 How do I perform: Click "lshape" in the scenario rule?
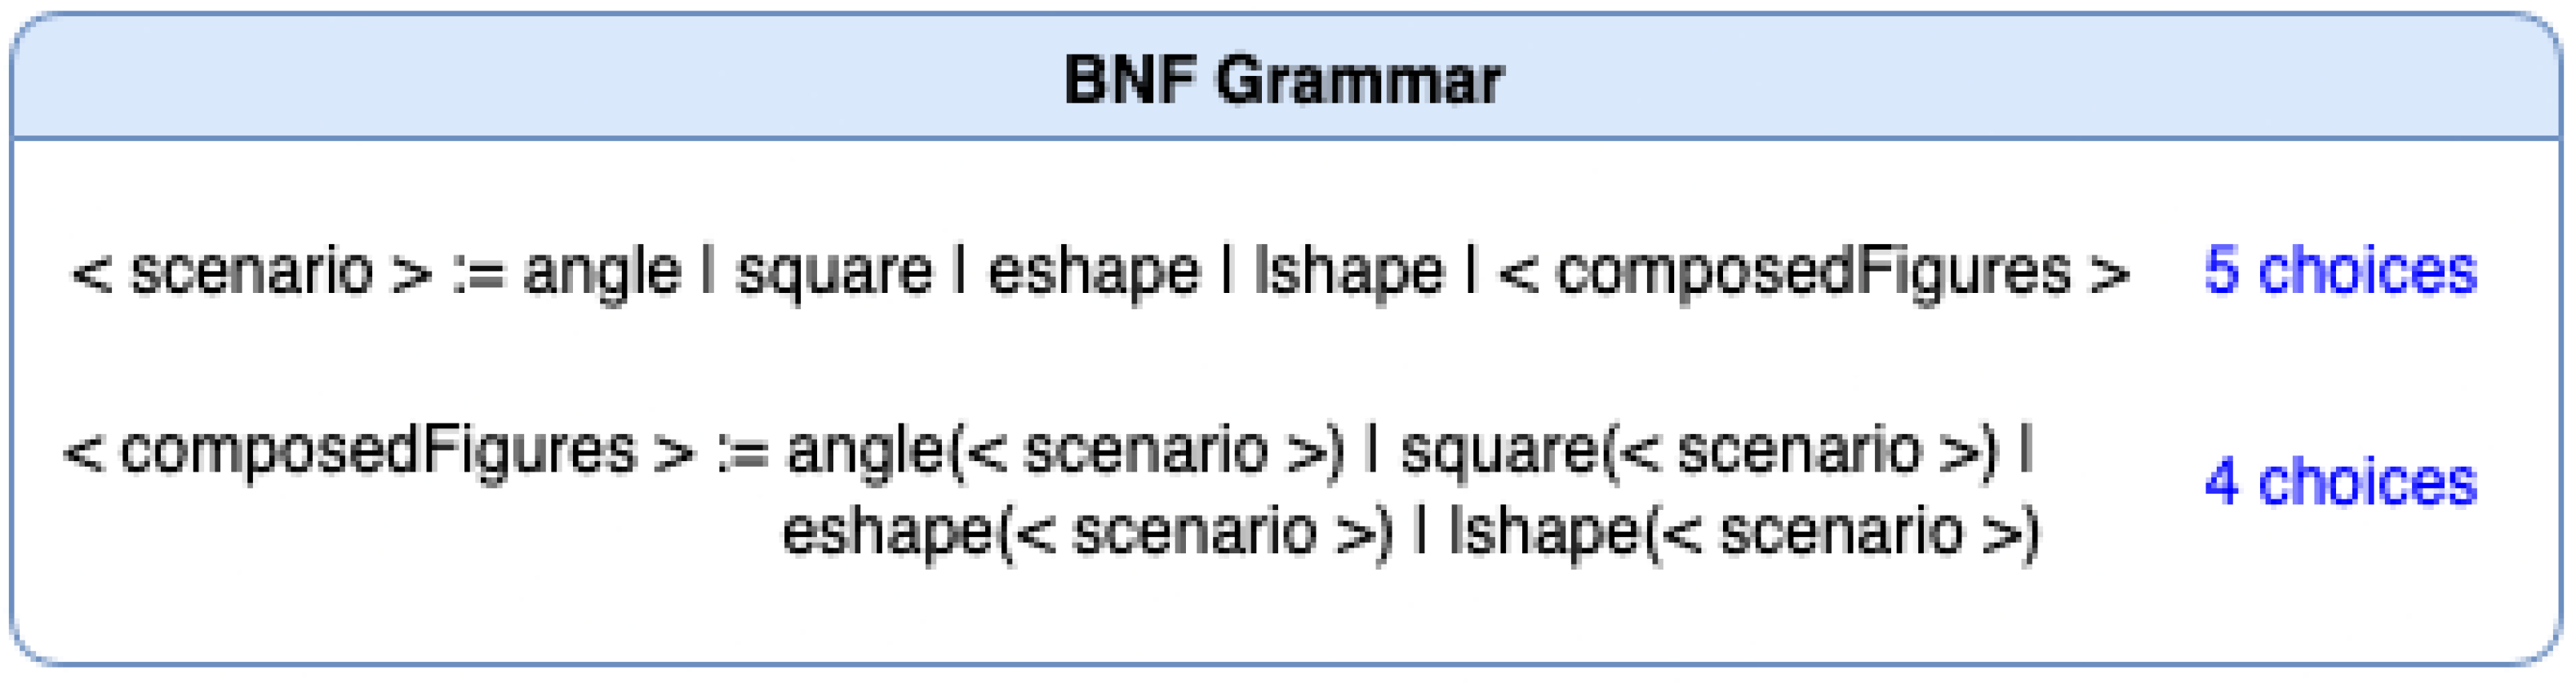tap(1349, 272)
